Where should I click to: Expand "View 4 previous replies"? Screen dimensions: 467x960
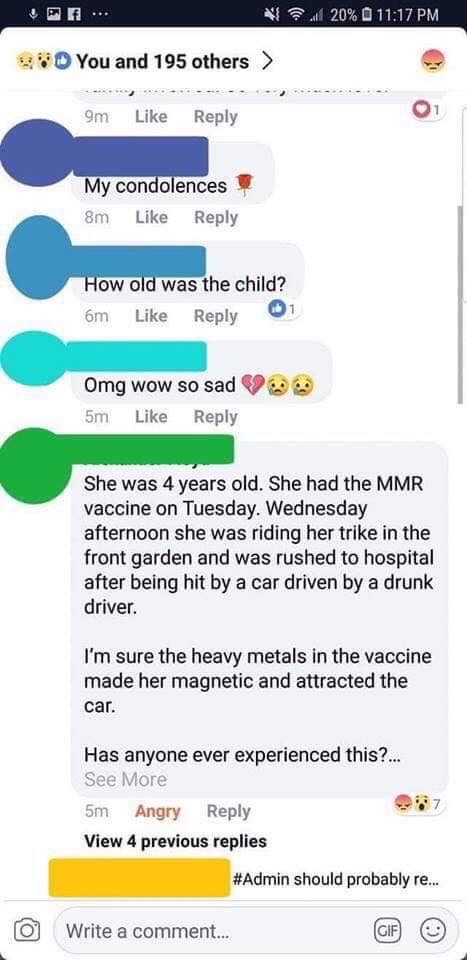[x=175, y=841]
